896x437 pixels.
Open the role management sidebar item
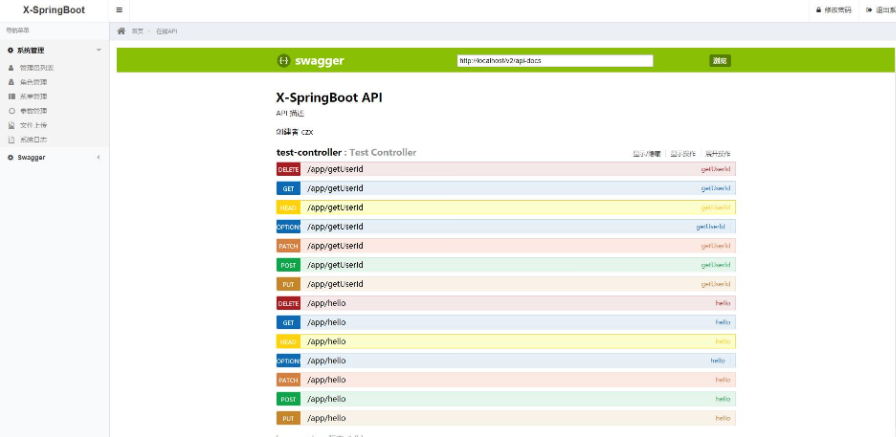(33, 82)
